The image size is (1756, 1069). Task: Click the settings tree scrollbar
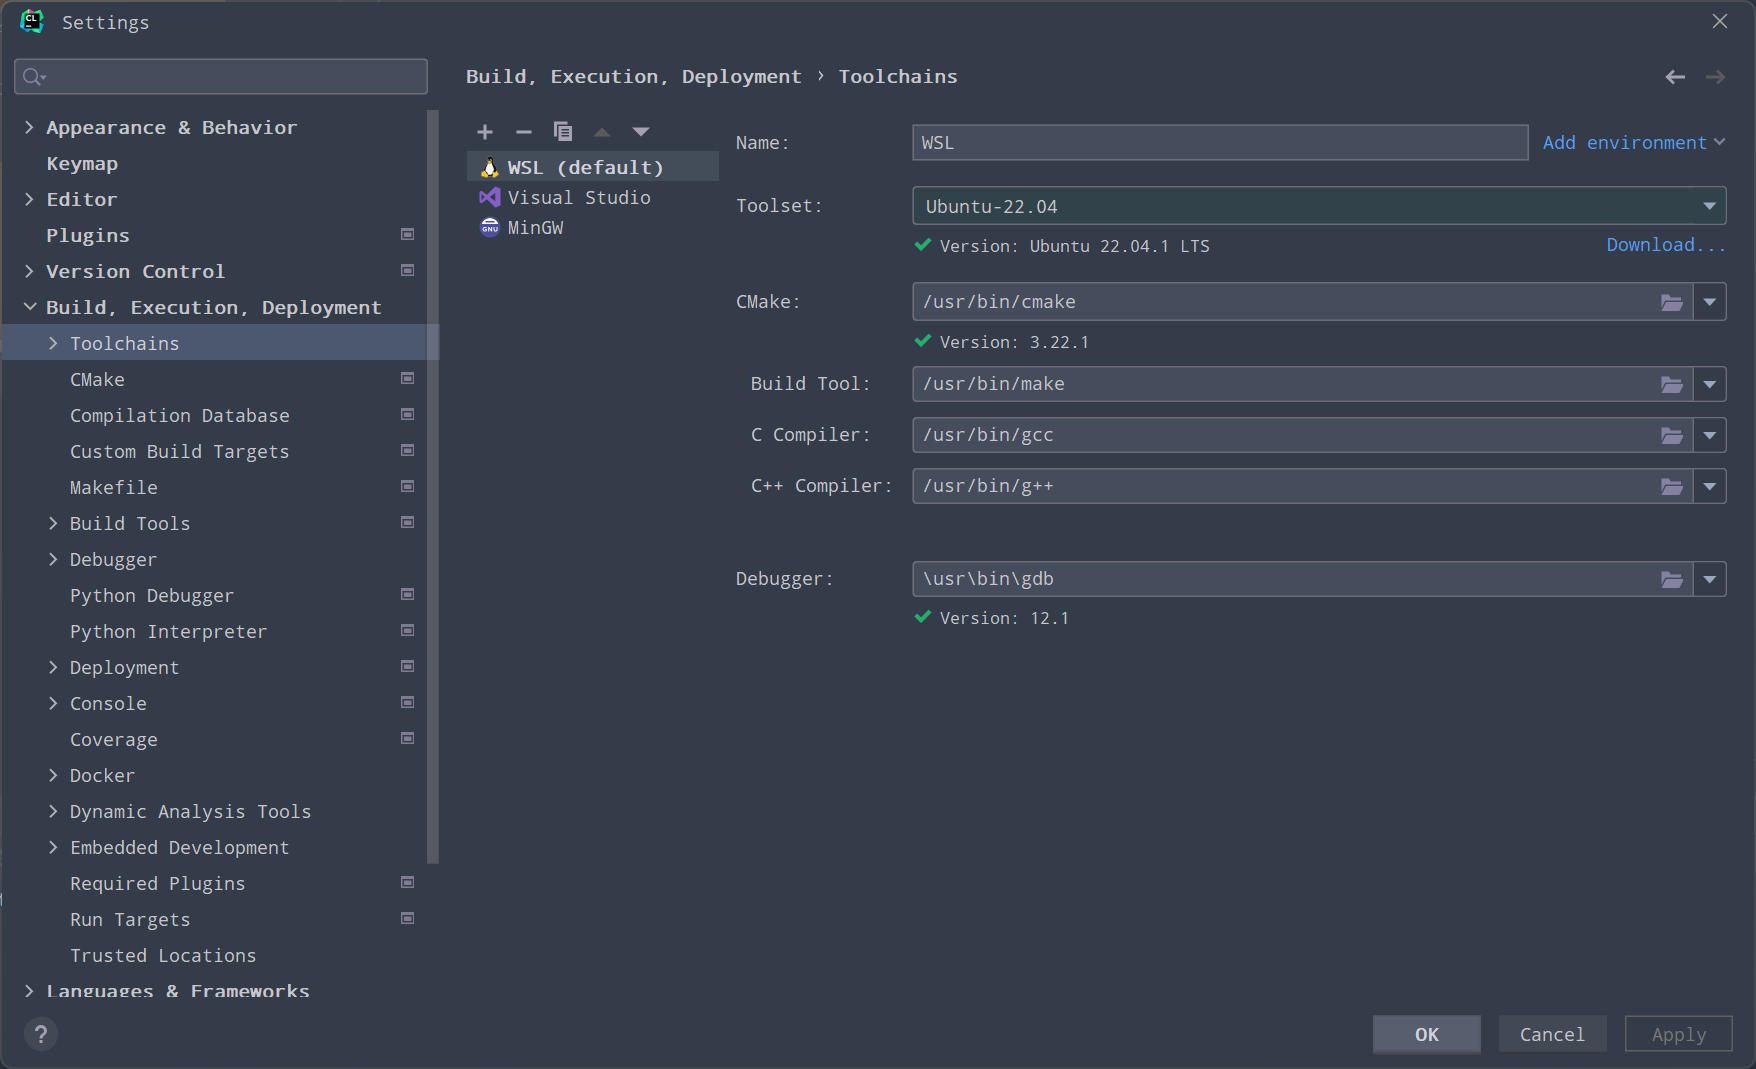click(433, 486)
